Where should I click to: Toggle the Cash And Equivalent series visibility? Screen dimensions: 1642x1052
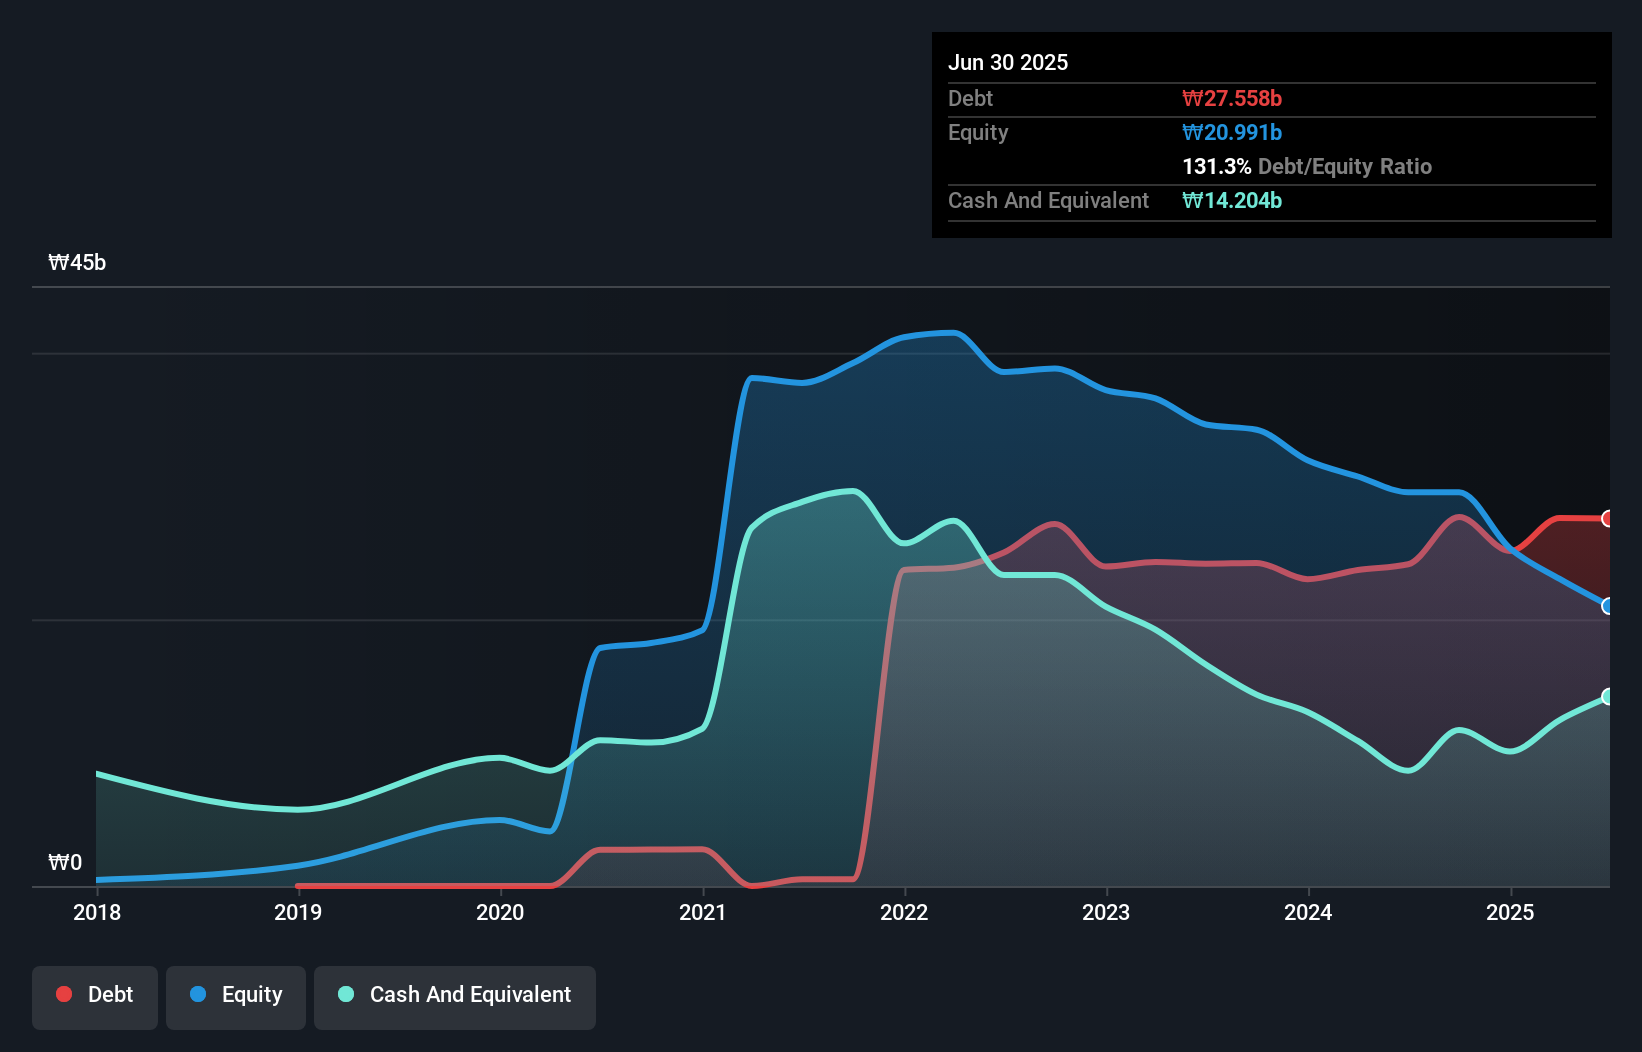[x=454, y=995]
